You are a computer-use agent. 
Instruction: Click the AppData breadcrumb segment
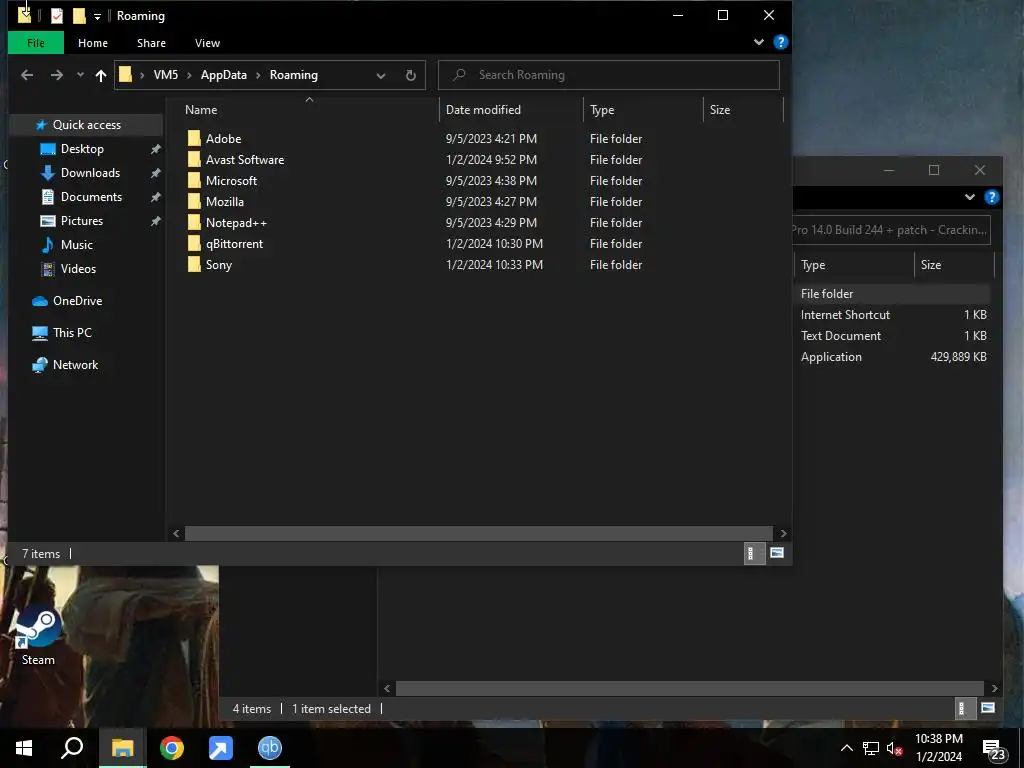tap(223, 75)
